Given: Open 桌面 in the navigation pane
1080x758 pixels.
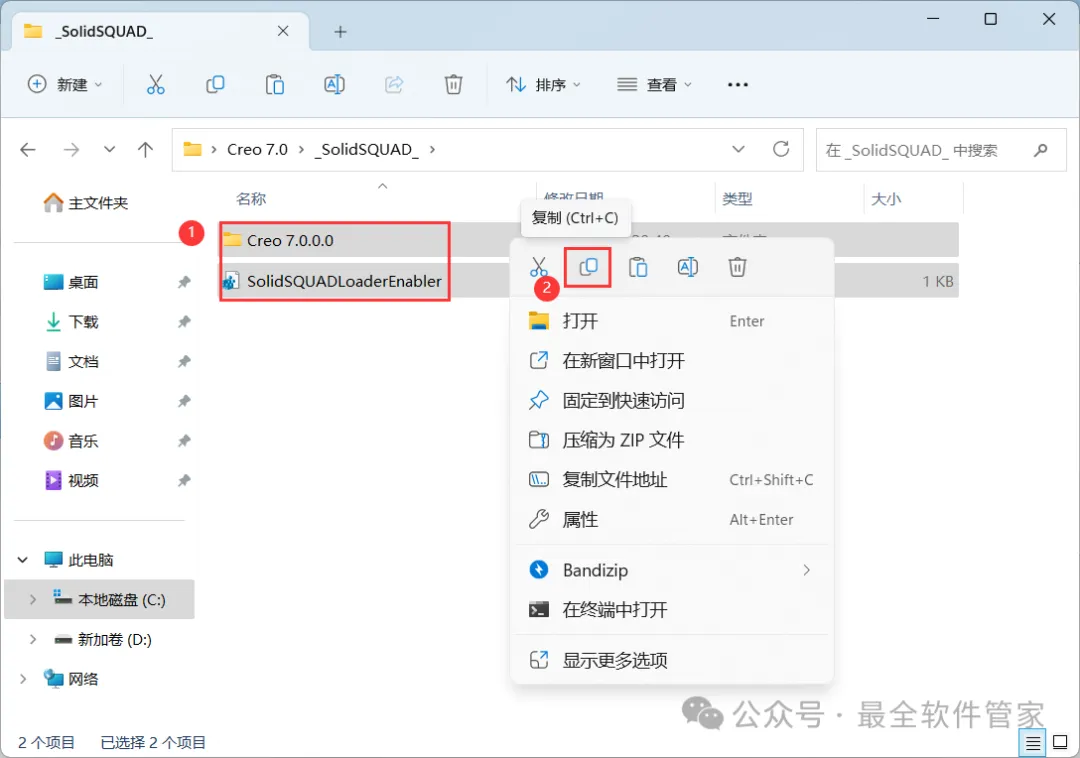Looking at the screenshot, I should [71, 282].
